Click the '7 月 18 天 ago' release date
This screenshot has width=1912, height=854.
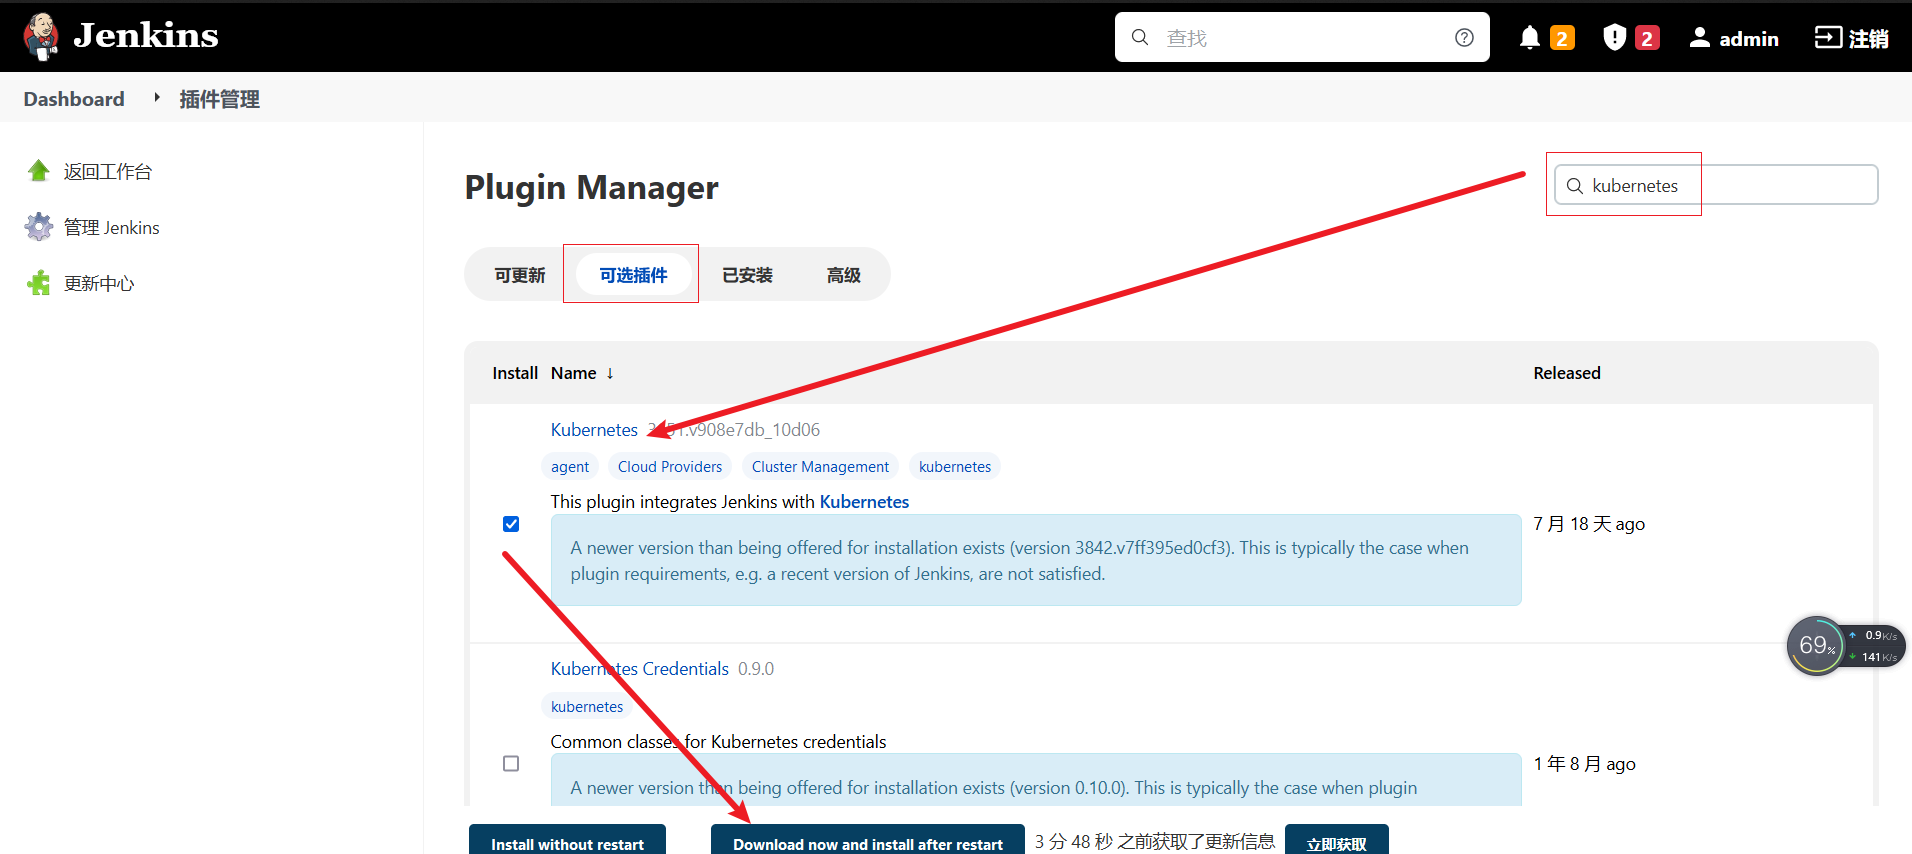(x=1589, y=524)
